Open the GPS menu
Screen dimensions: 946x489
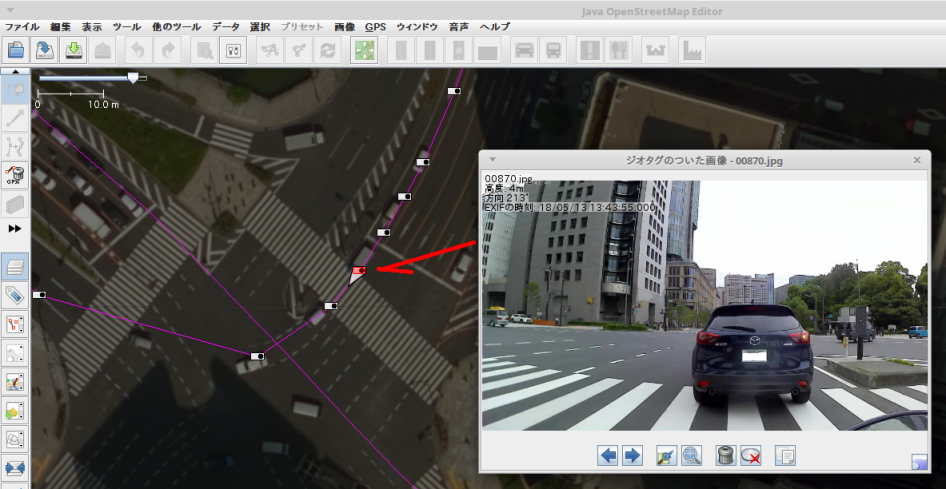(375, 27)
